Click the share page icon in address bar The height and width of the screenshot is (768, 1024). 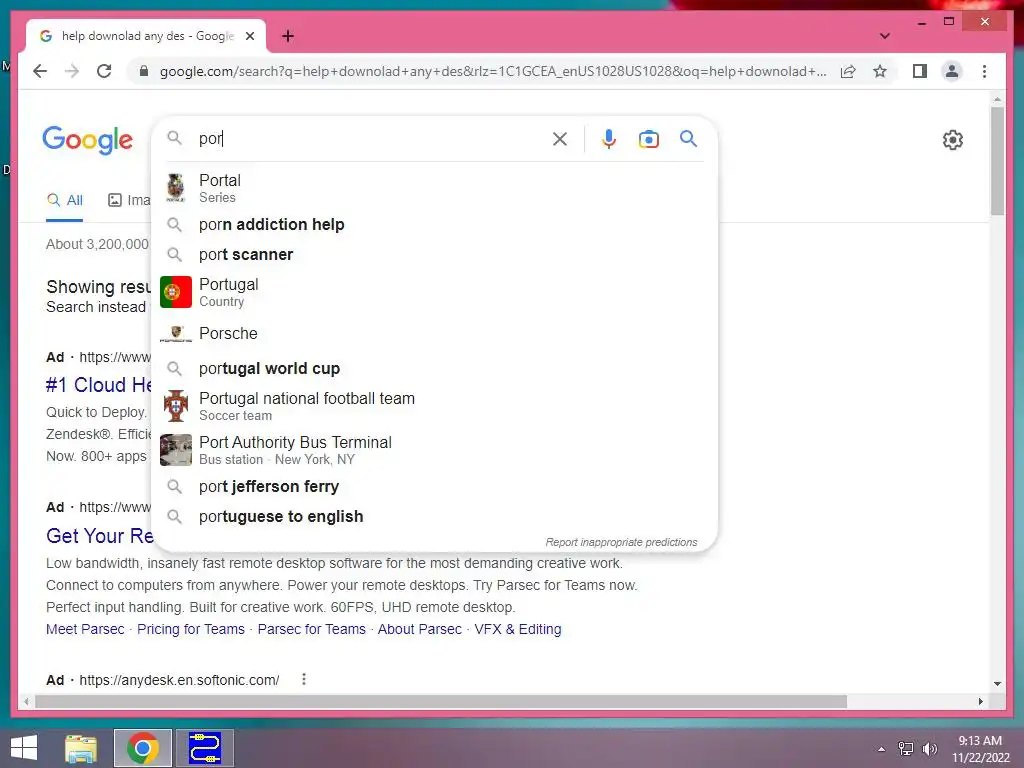pos(848,71)
